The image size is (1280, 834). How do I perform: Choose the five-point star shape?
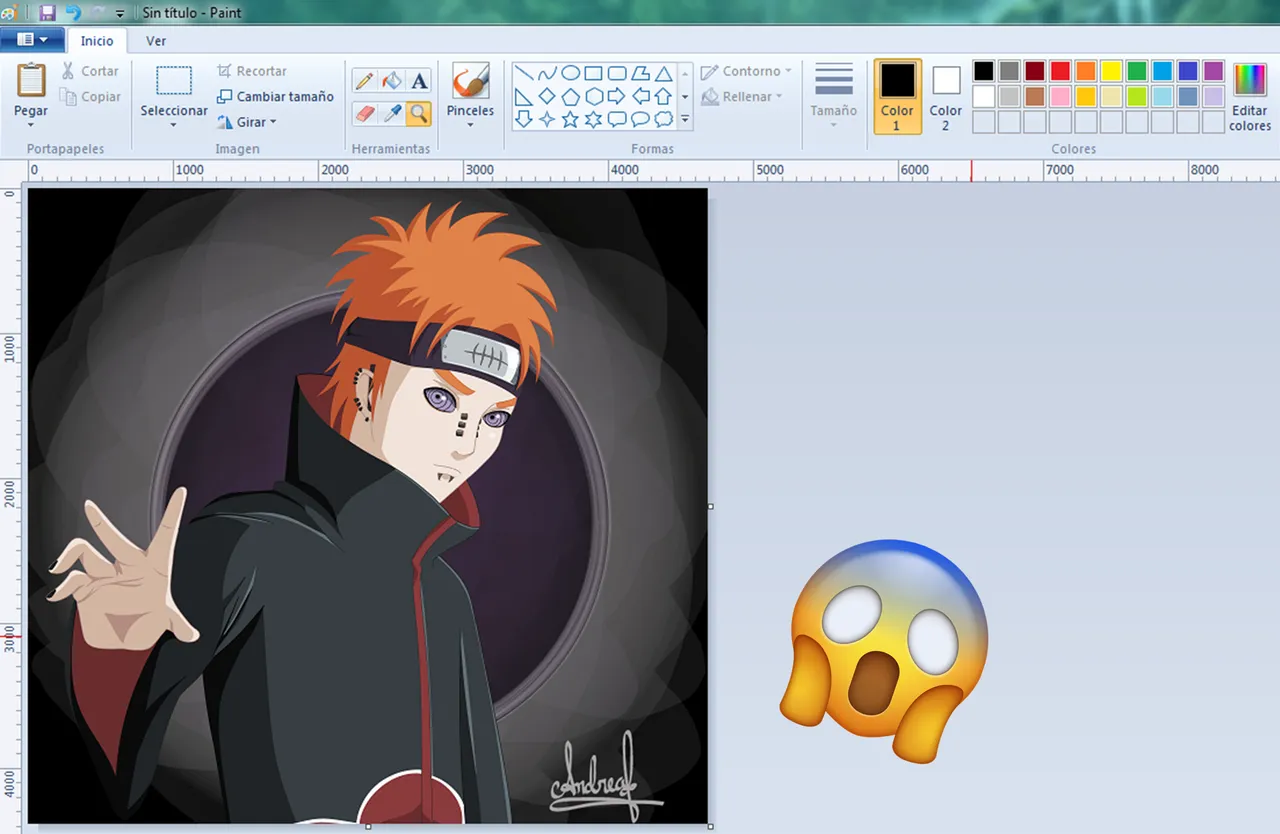tap(570, 119)
